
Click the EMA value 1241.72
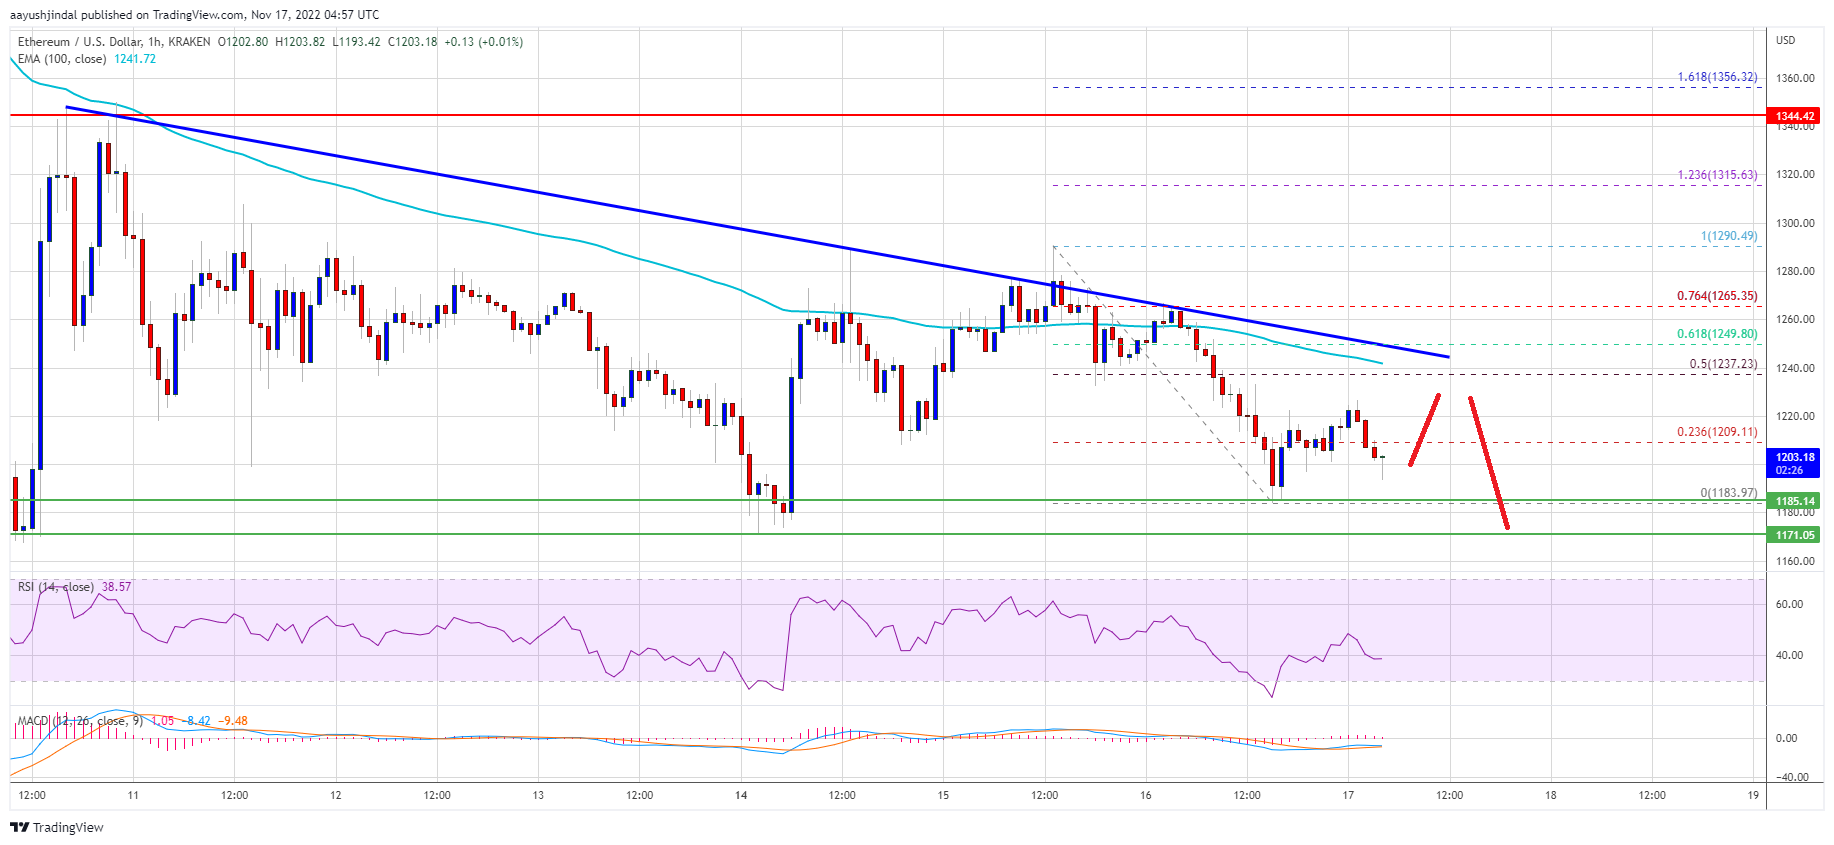coord(135,59)
